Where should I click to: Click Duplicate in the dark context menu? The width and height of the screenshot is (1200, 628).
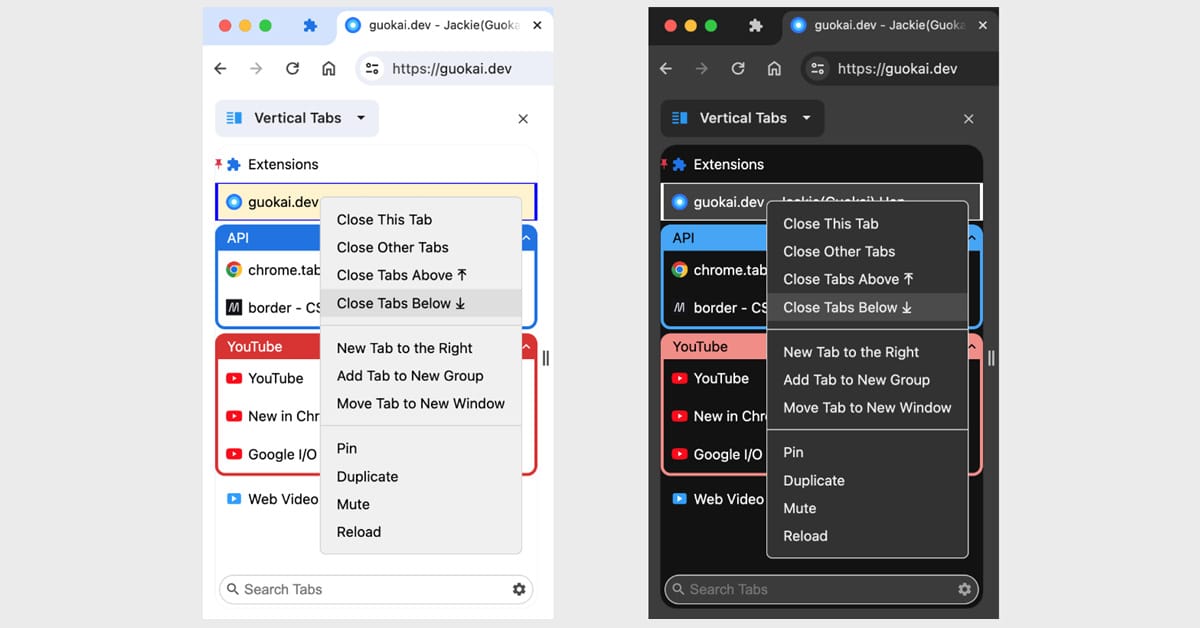tap(814, 480)
